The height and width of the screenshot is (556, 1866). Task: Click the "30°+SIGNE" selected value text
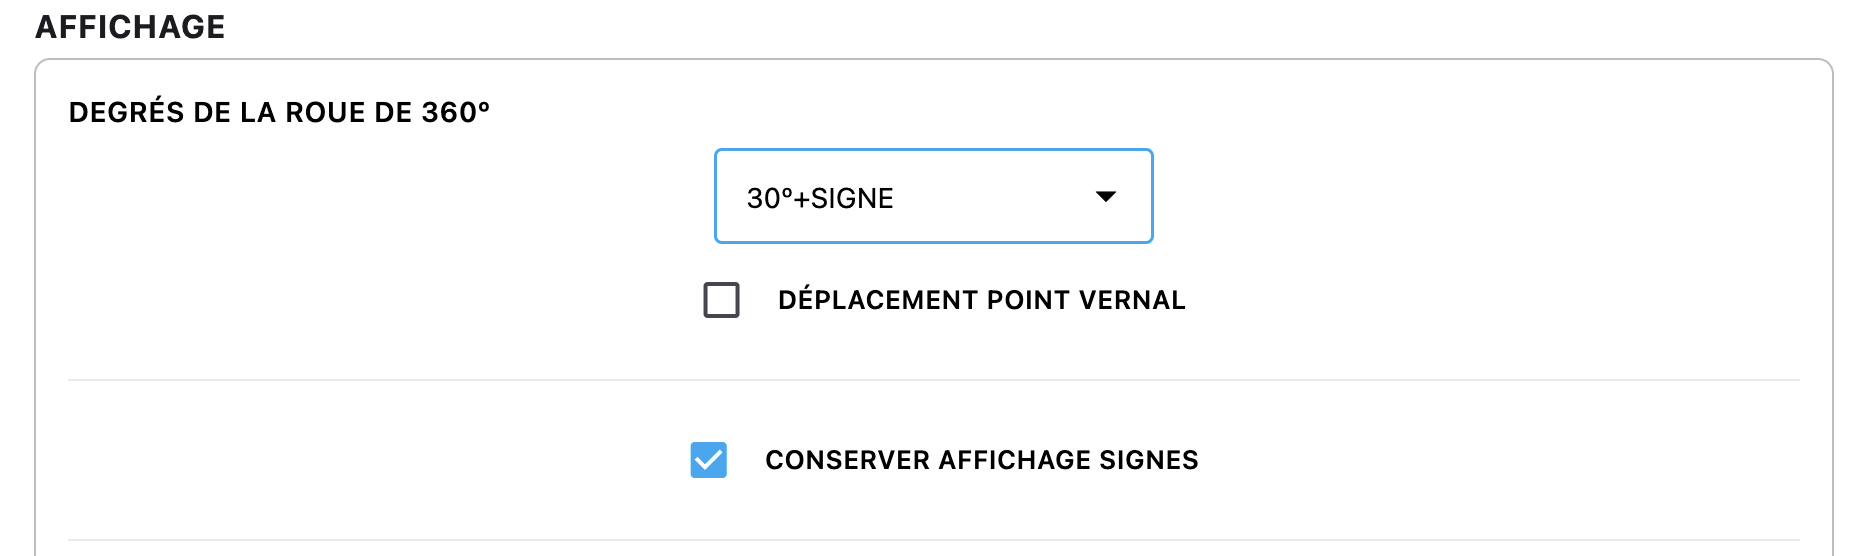tap(820, 198)
